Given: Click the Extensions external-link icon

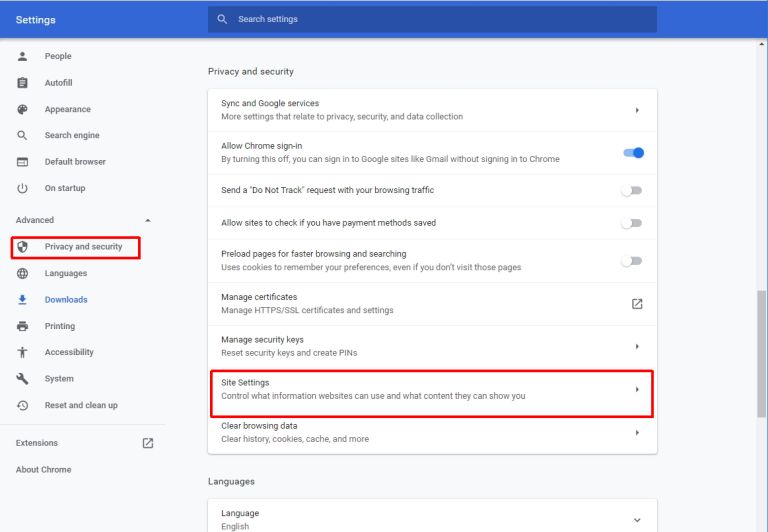Looking at the screenshot, I should click(x=148, y=443).
